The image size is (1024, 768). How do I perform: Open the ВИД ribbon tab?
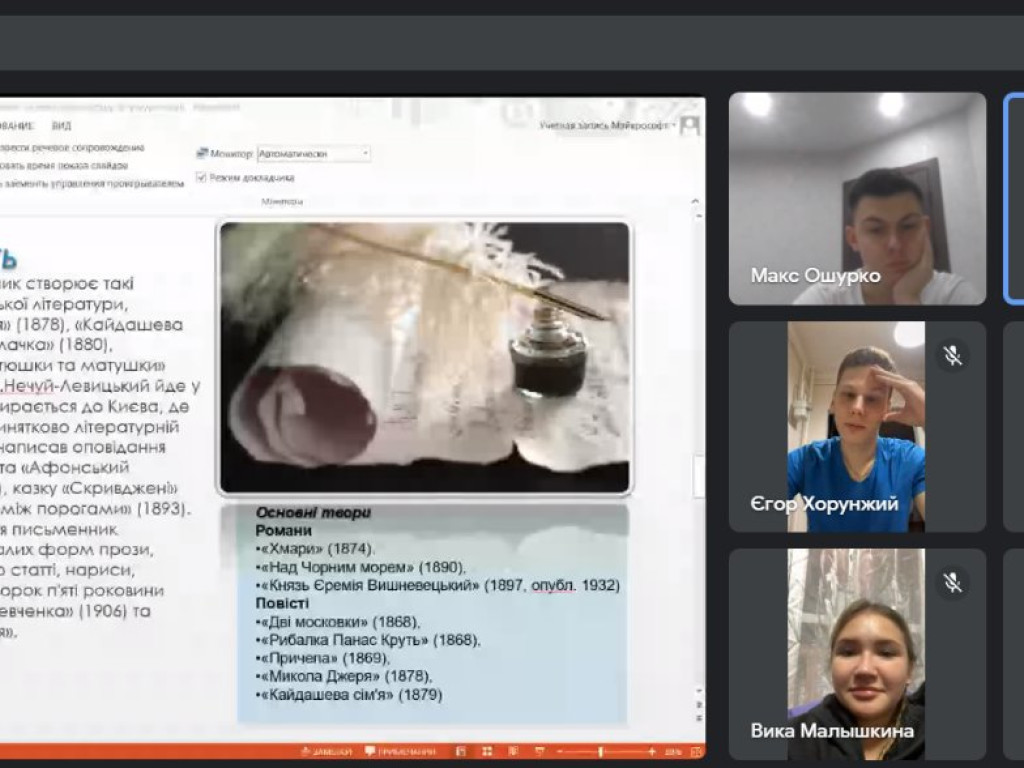pyautogui.click(x=61, y=126)
